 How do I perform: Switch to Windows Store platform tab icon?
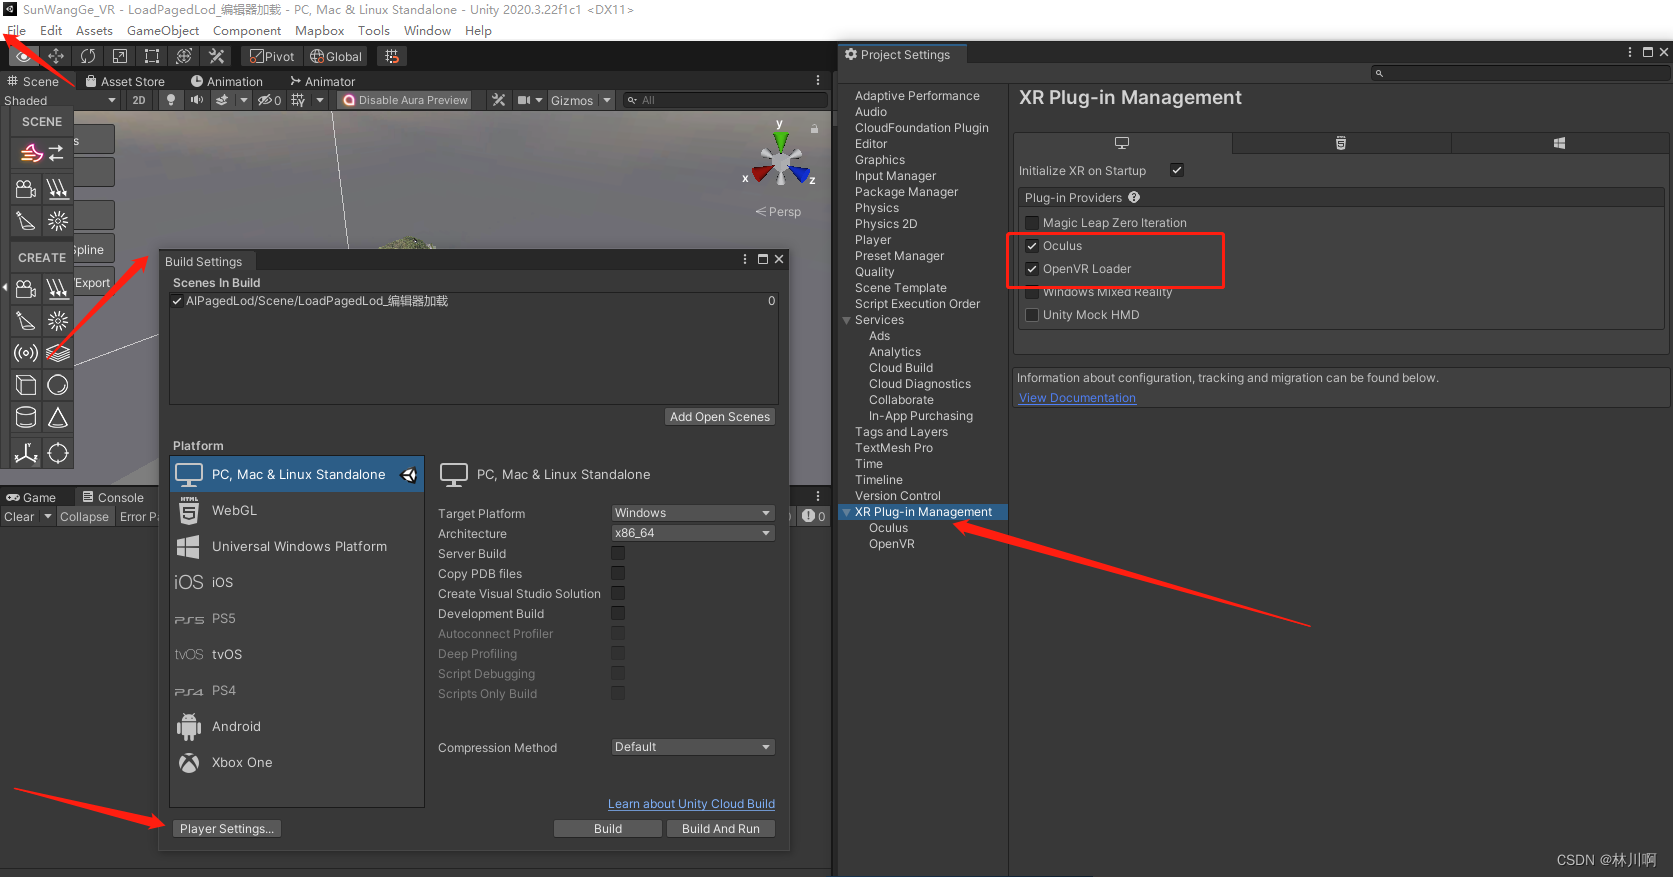pos(1559,143)
